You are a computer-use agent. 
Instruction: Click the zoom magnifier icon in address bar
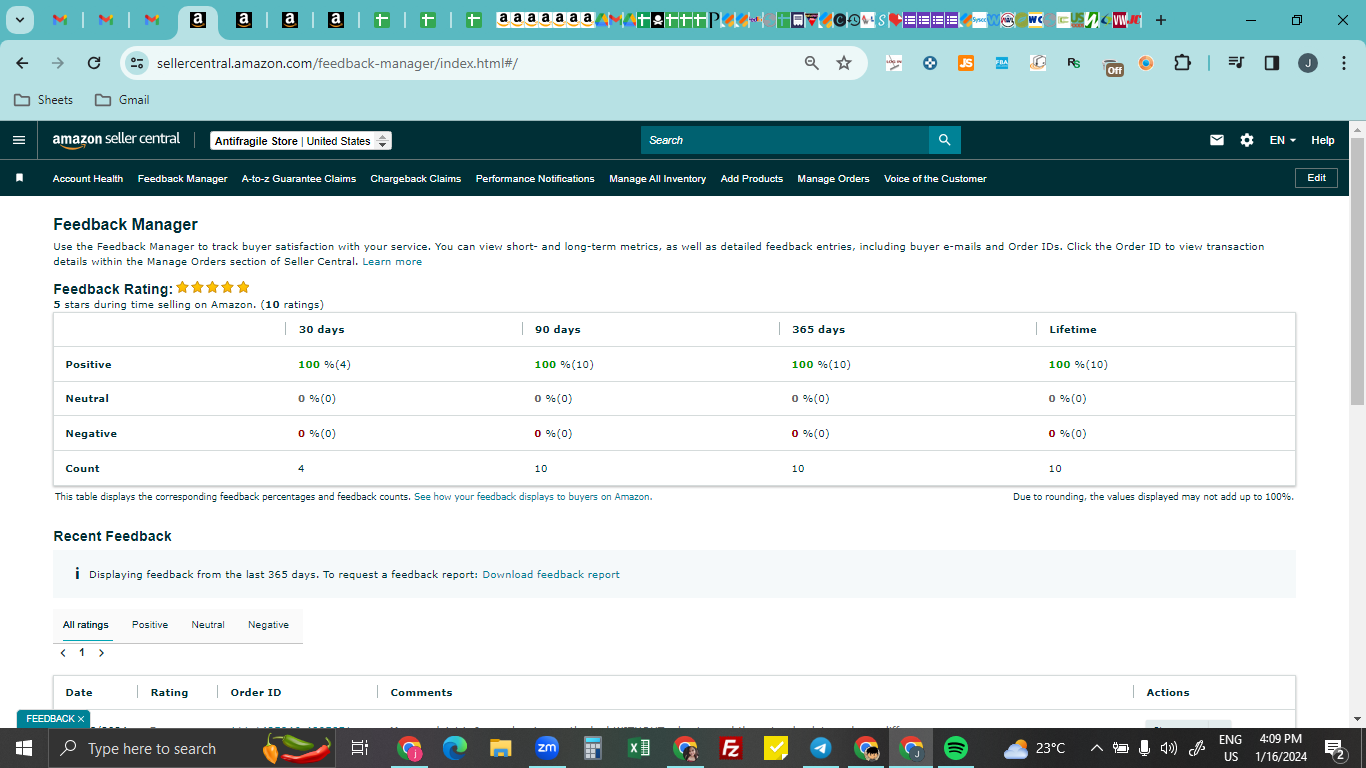coord(812,63)
